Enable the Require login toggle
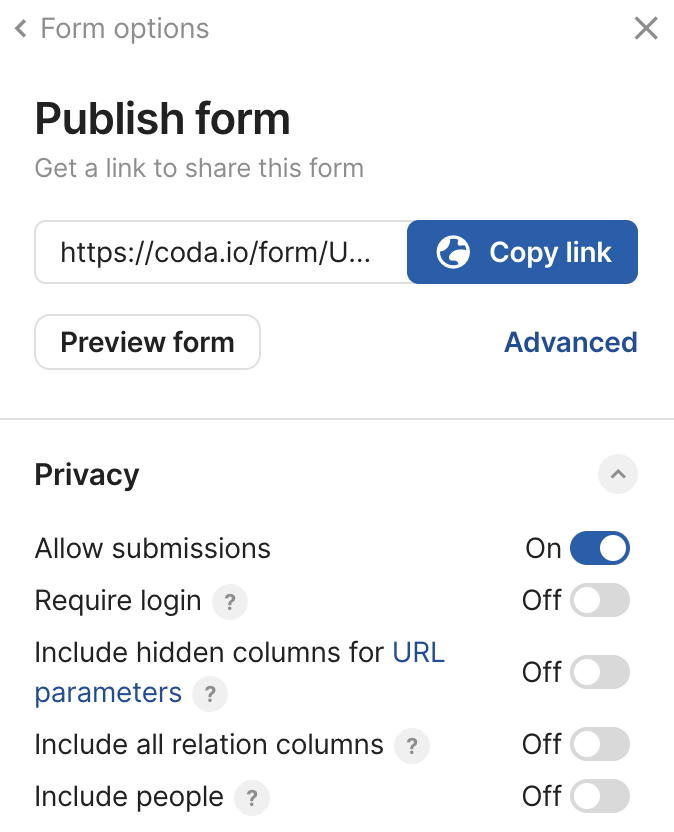This screenshot has width=674, height=832. pyautogui.click(x=600, y=600)
